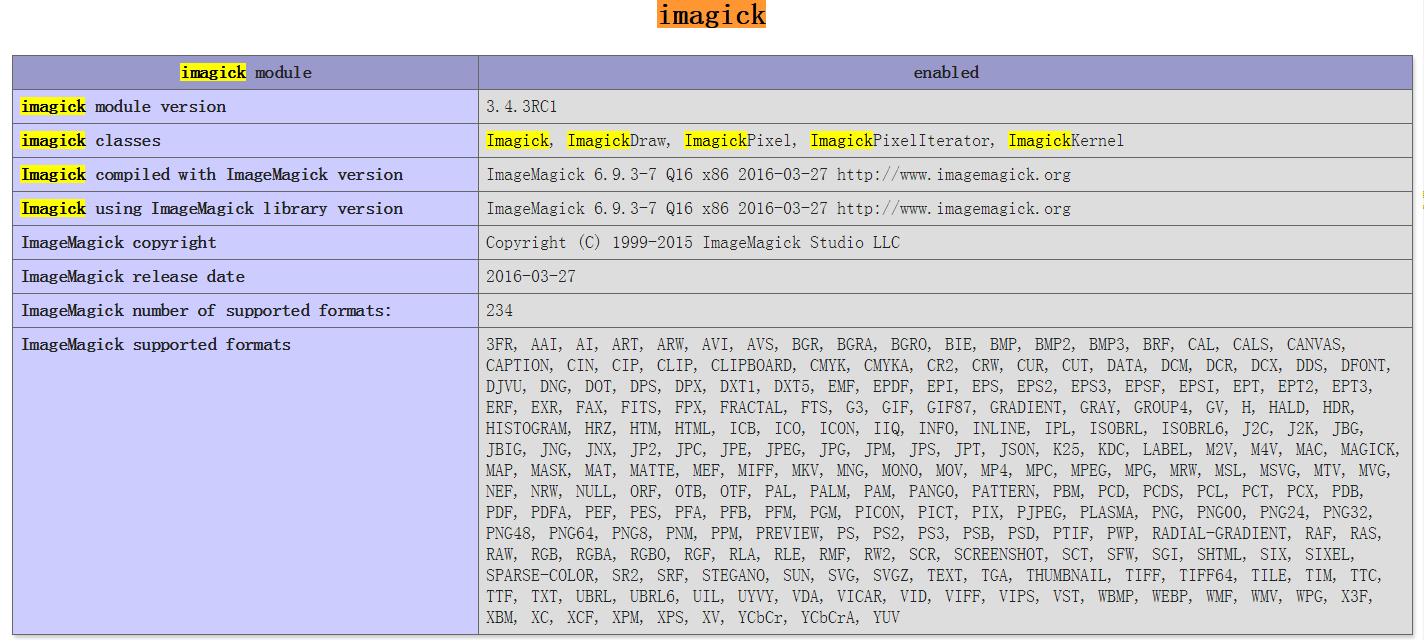Click the YCbCrA format entry
Viewport: 1424px width, 640px height.
click(827, 618)
